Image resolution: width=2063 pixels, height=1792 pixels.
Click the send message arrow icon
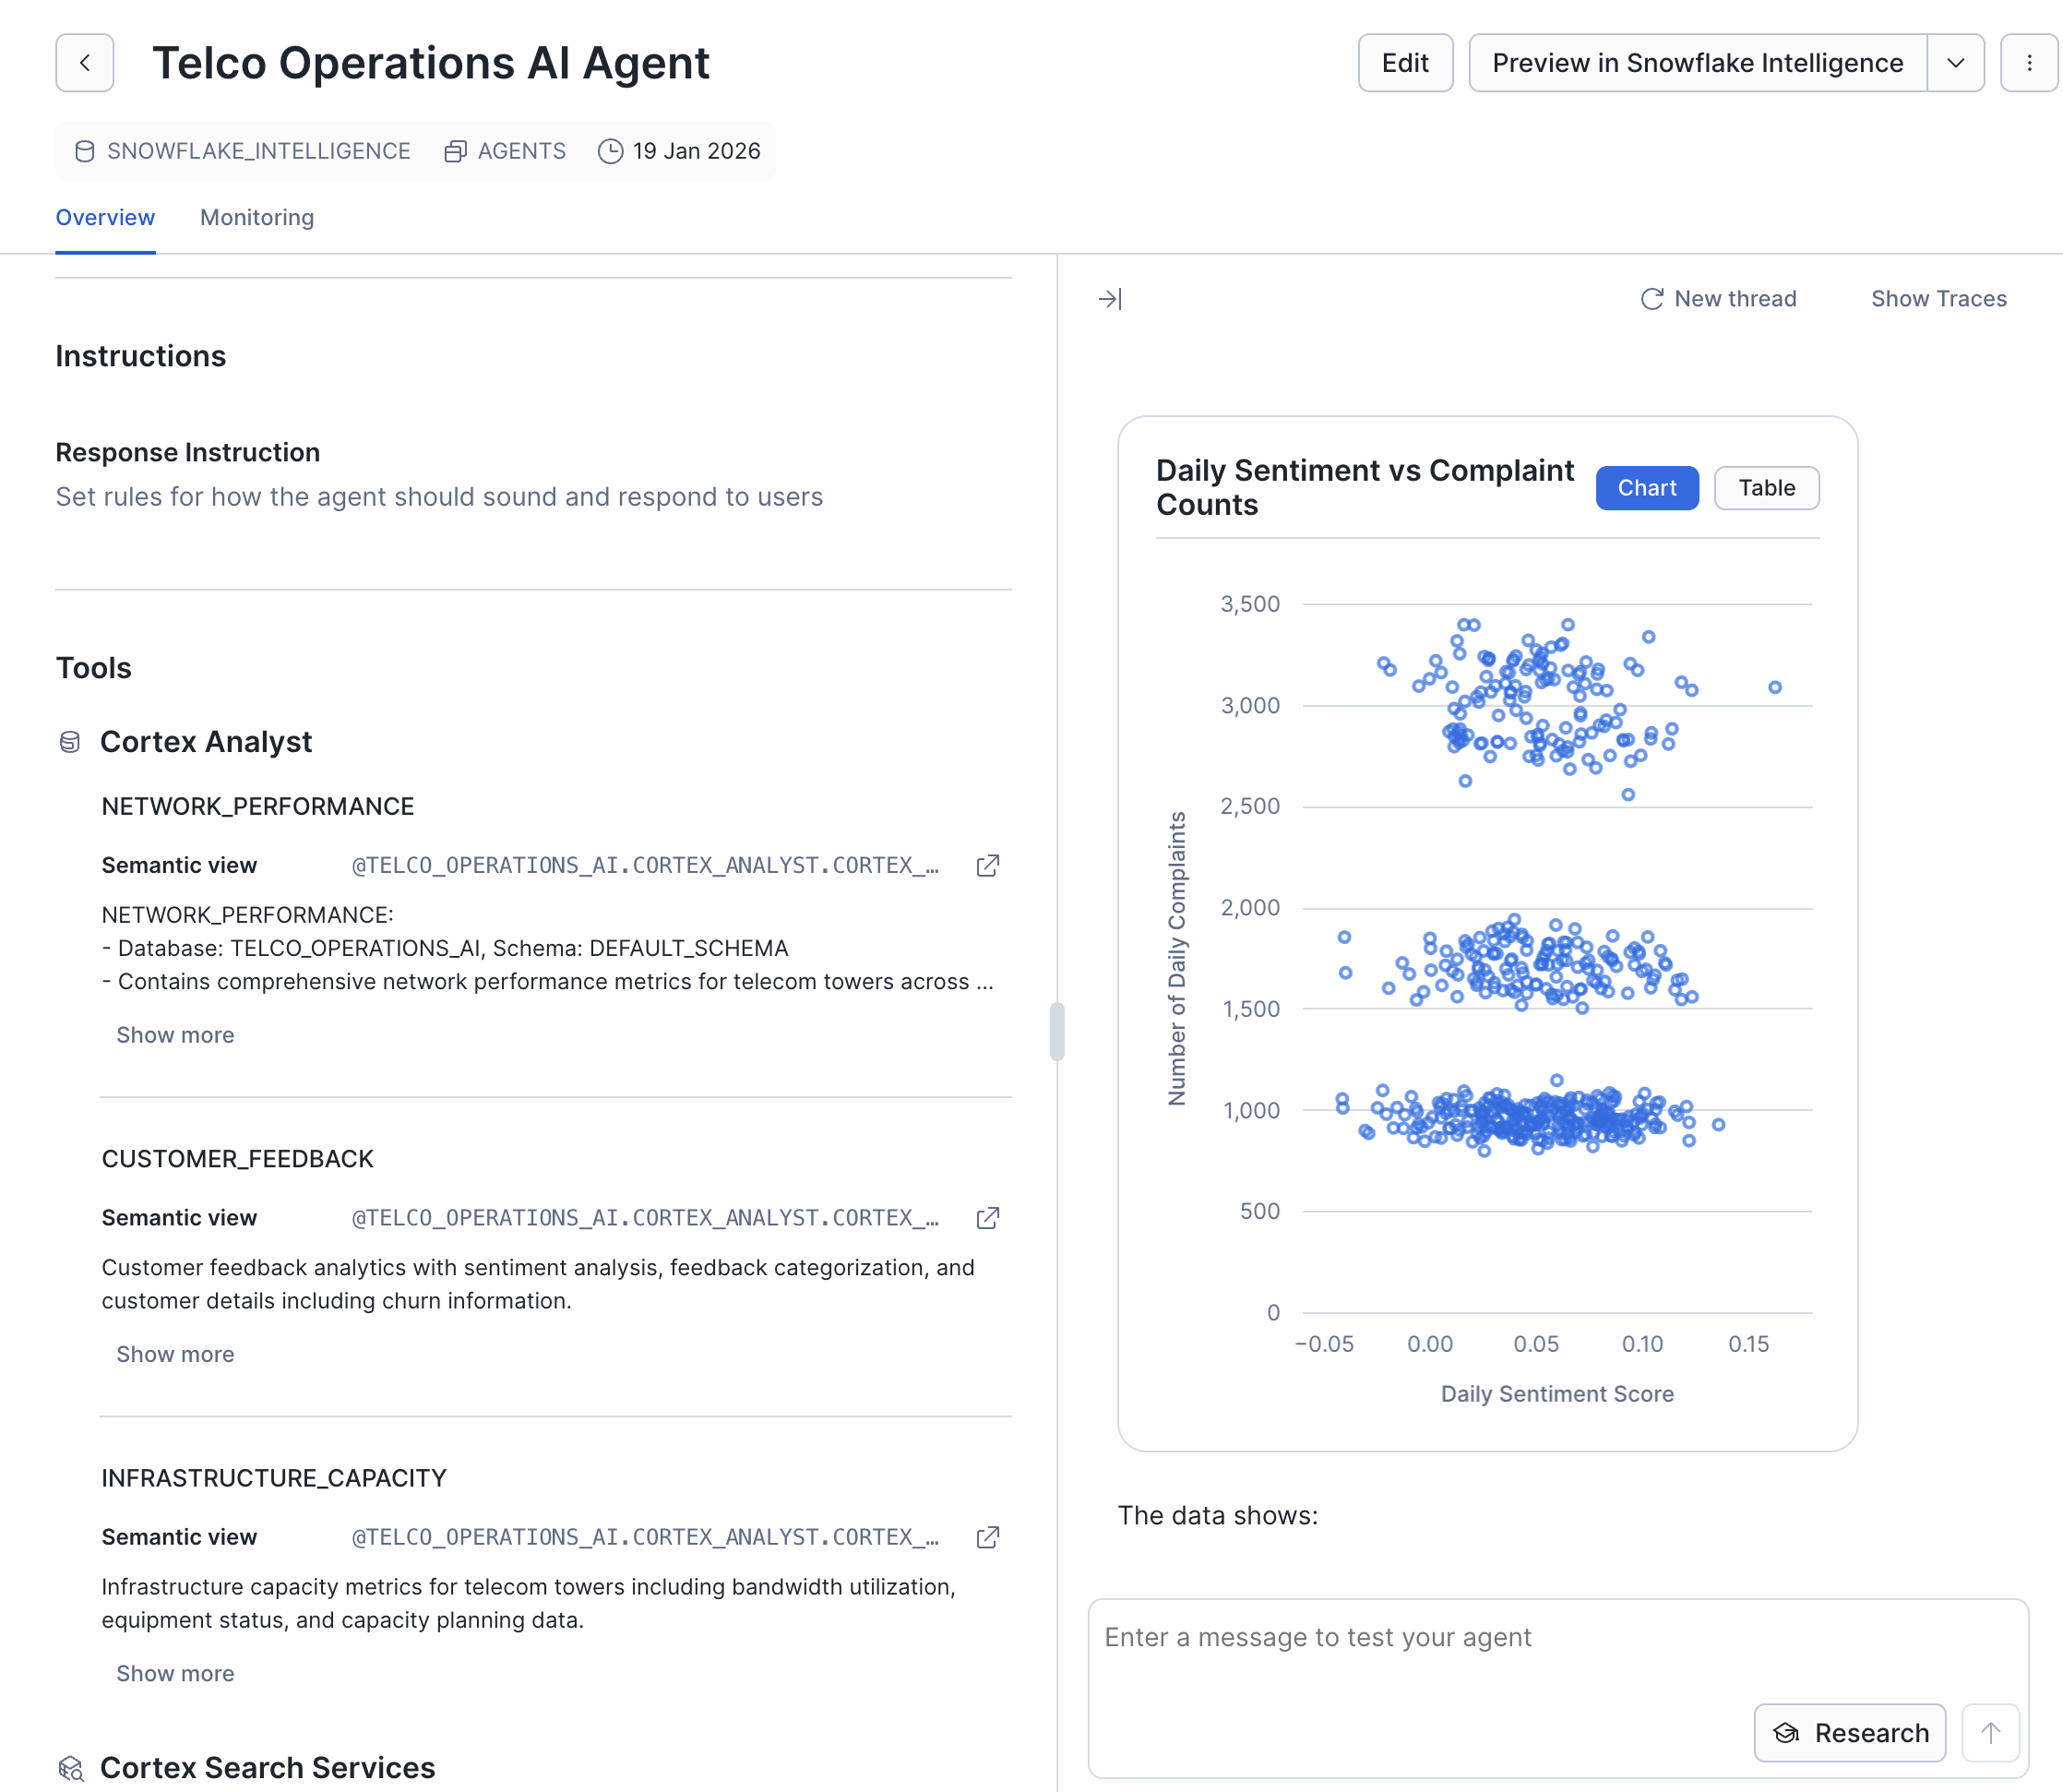1990,1733
